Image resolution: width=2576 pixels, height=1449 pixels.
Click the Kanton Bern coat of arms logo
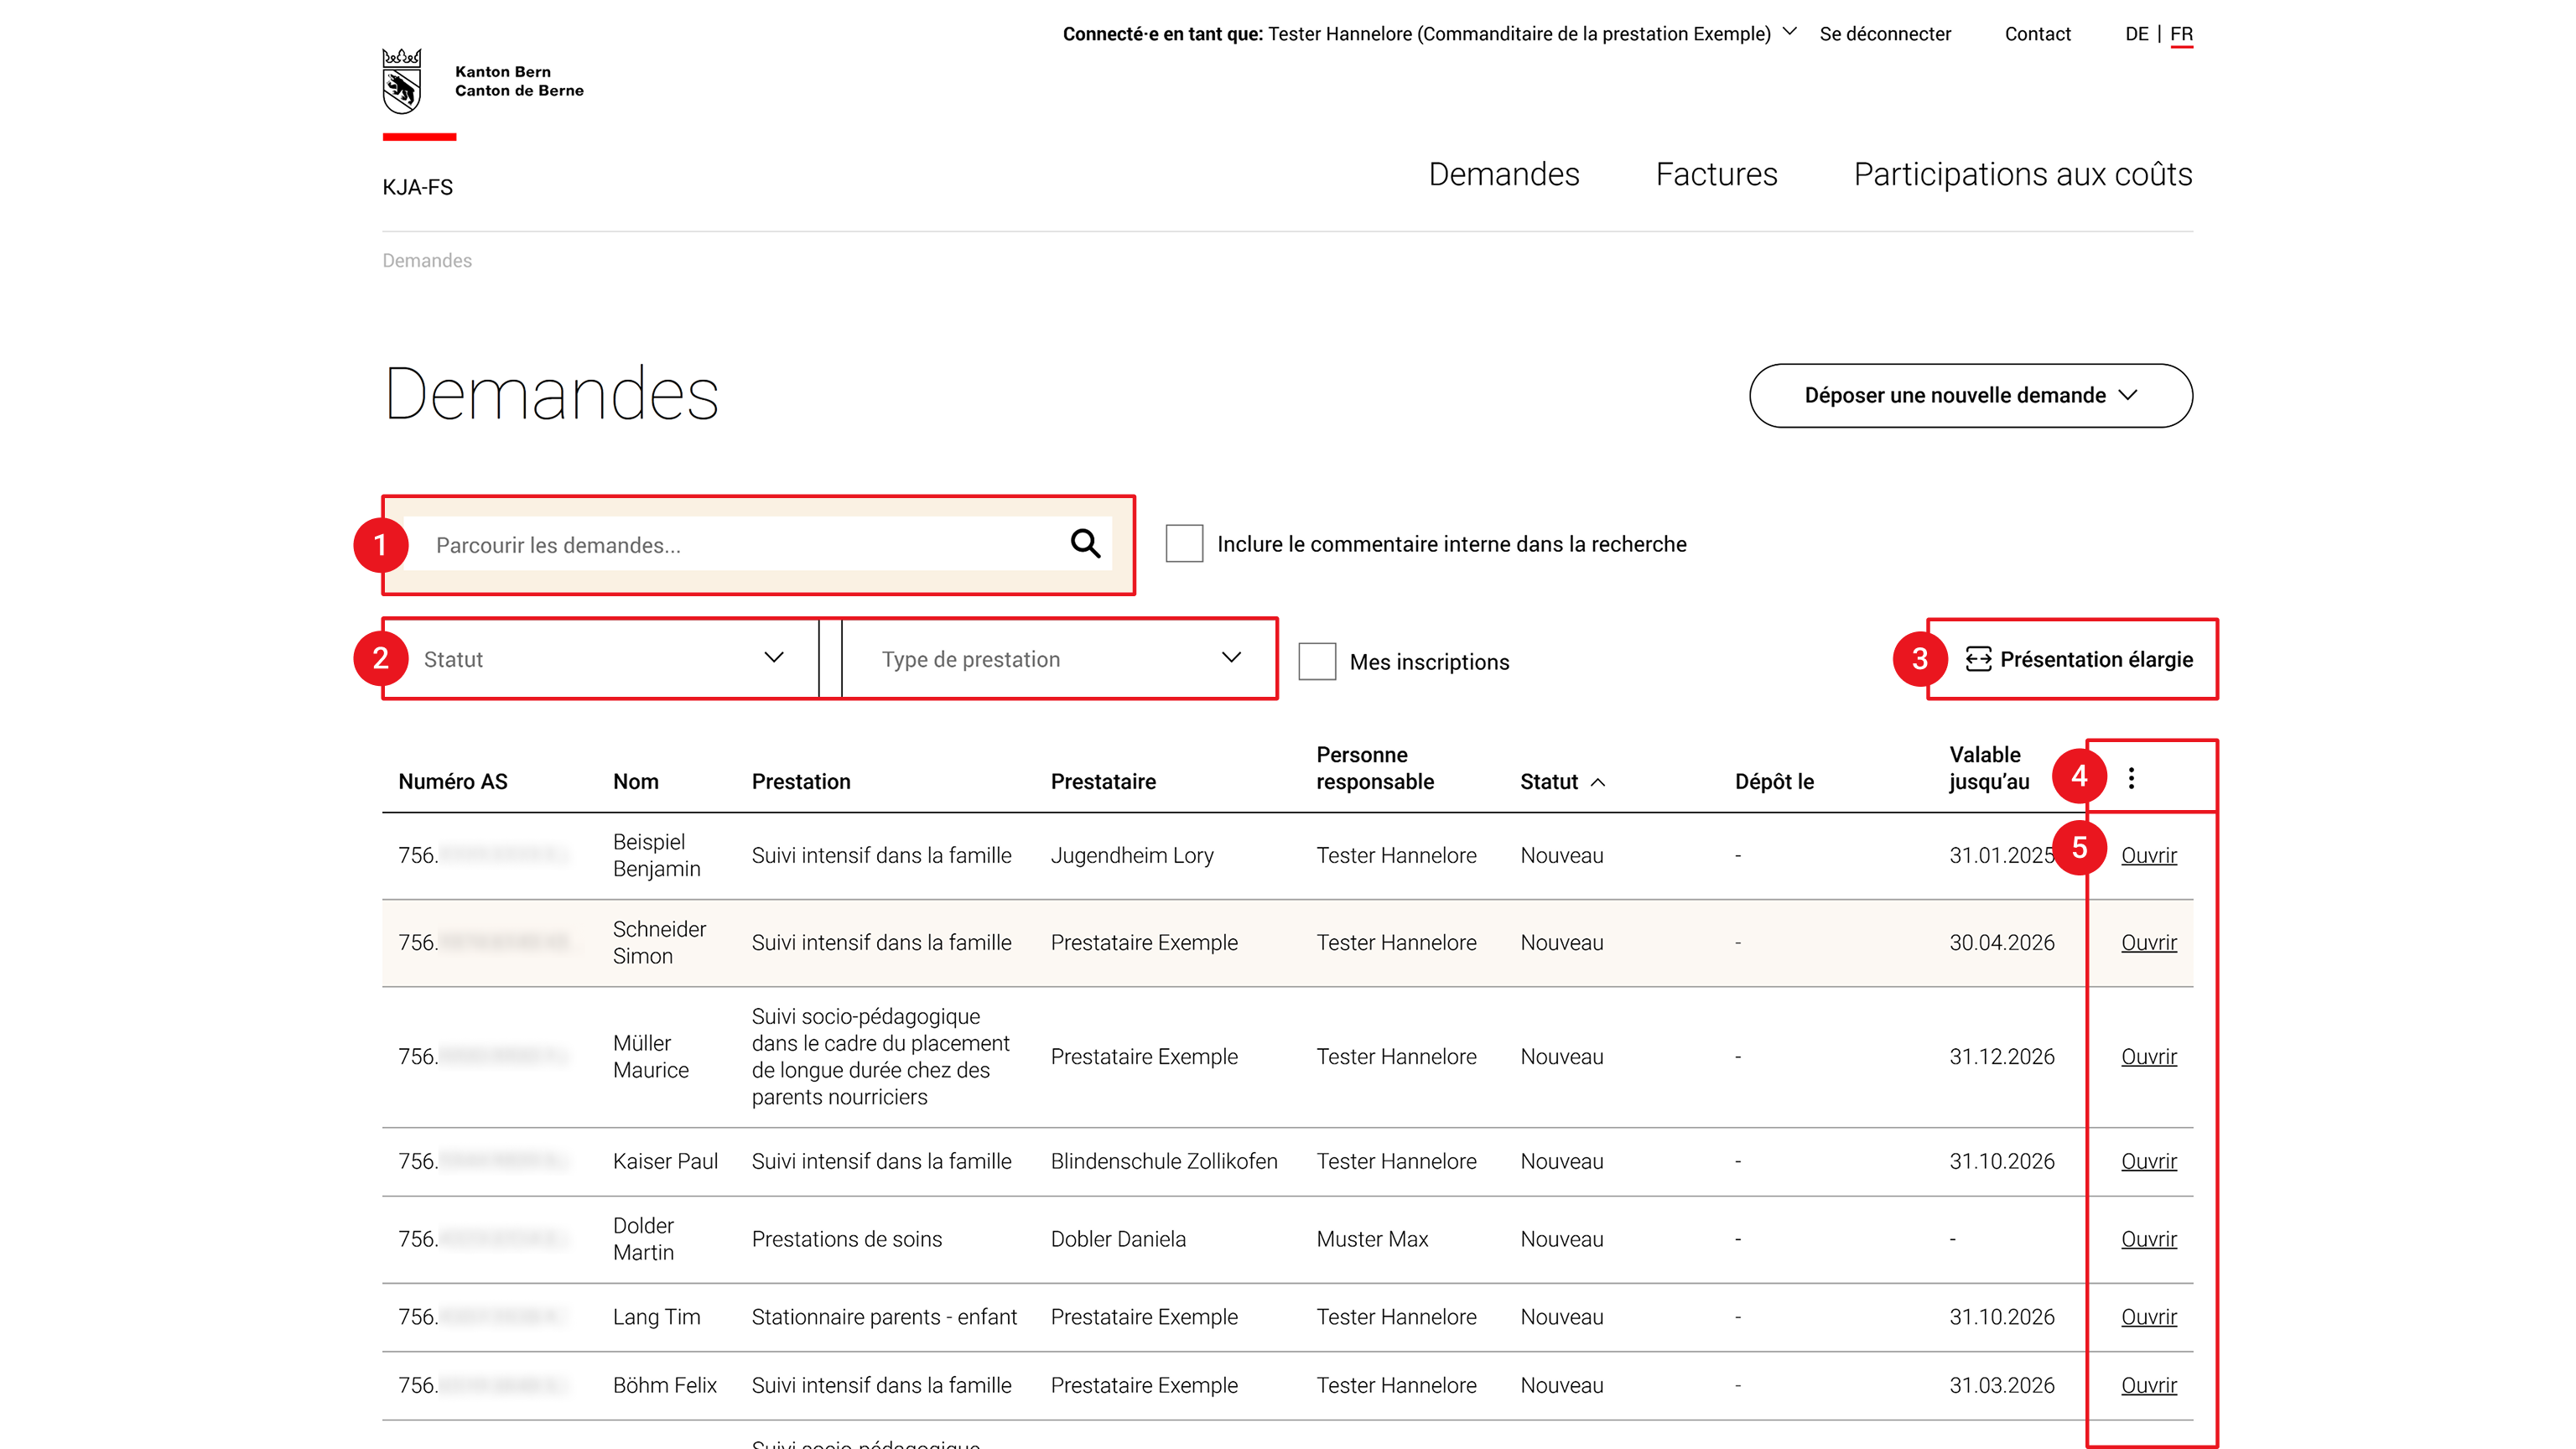[x=402, y=81]
